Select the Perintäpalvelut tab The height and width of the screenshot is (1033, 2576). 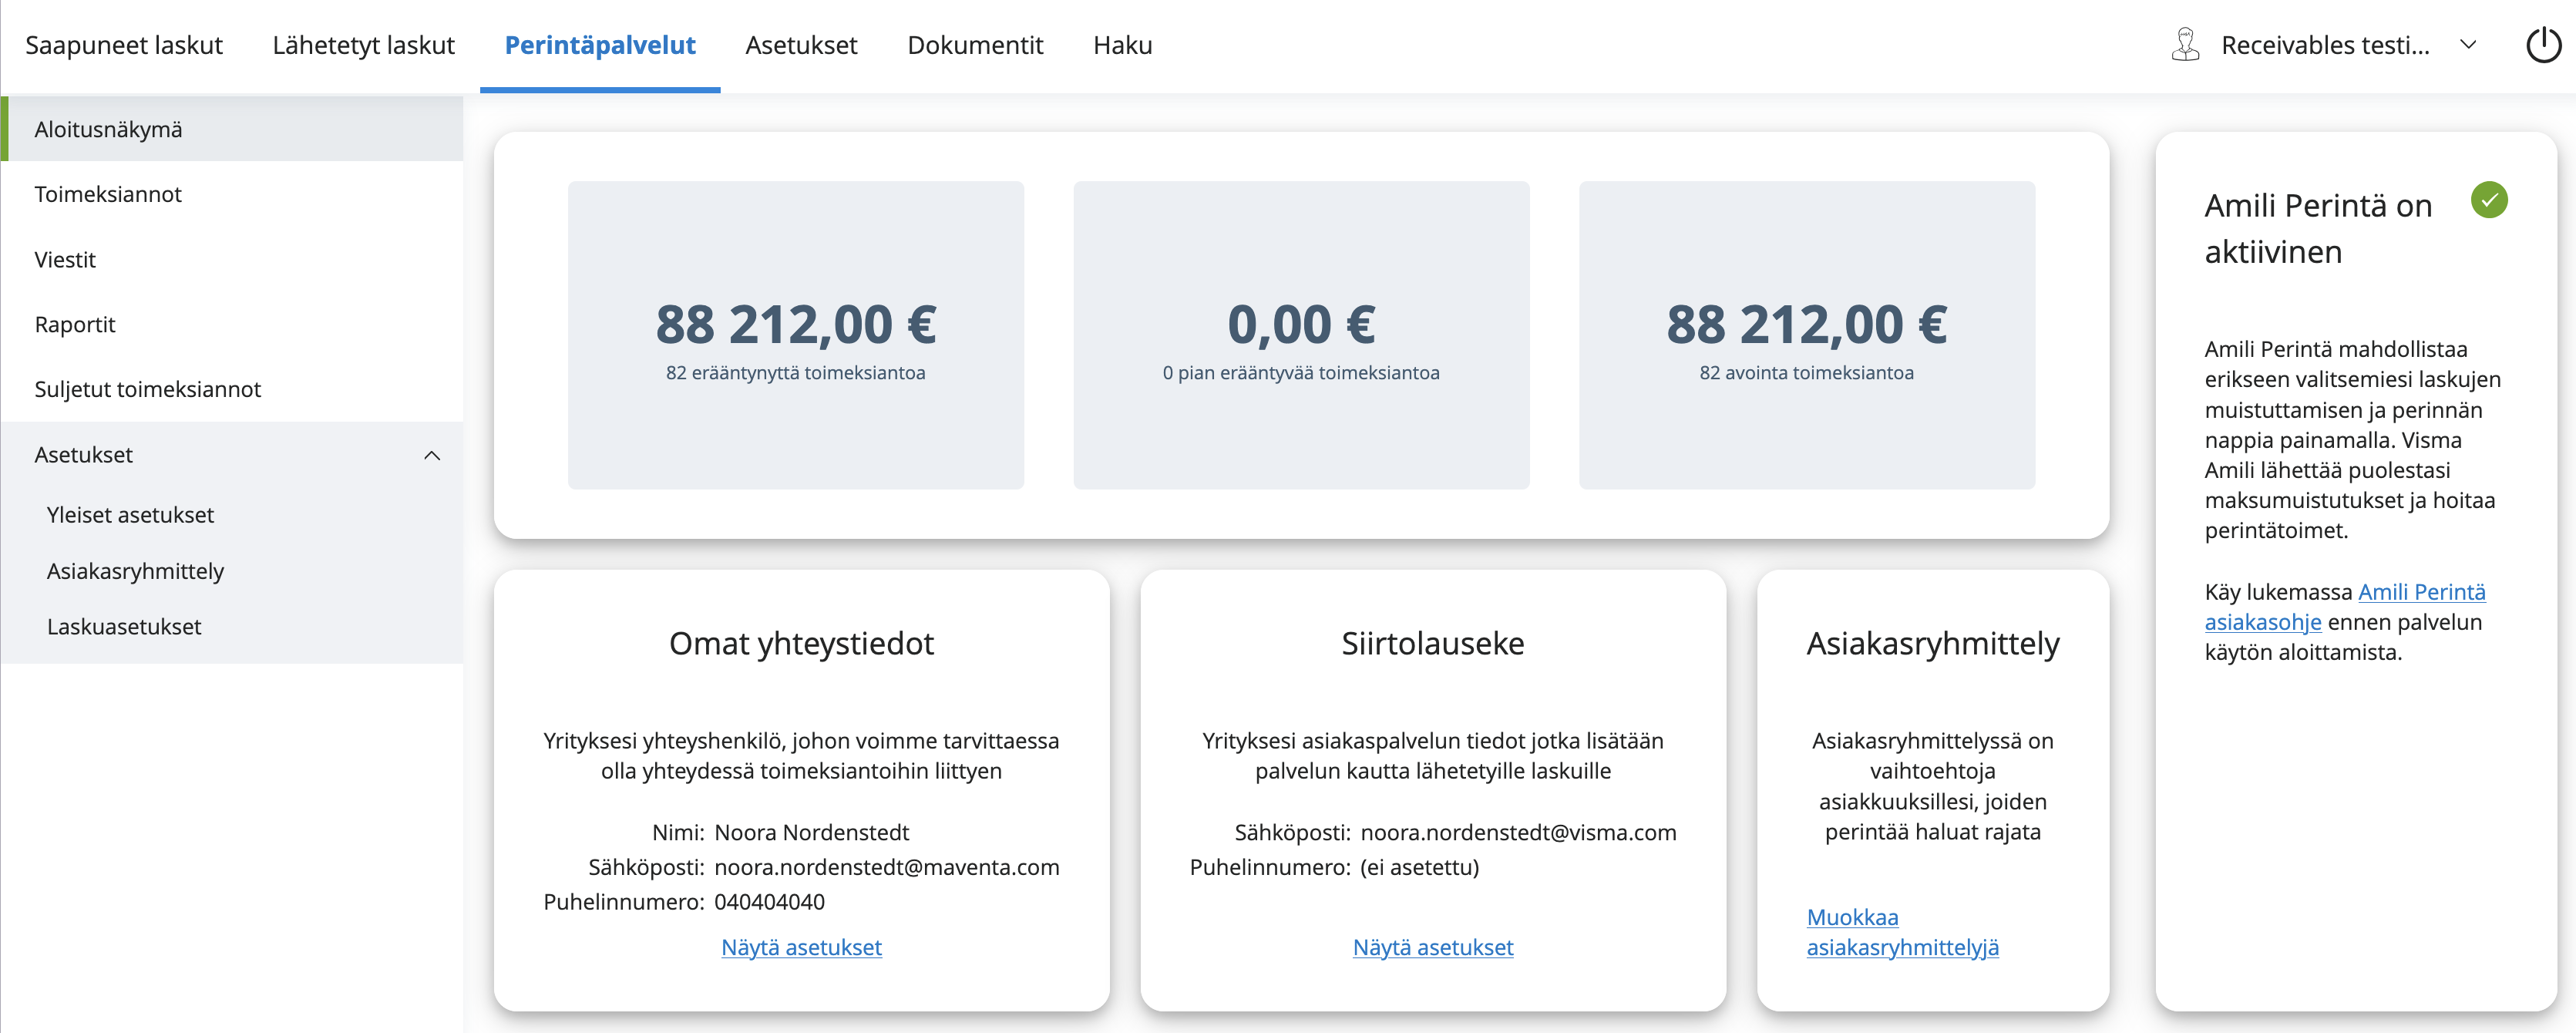[600, 45]
